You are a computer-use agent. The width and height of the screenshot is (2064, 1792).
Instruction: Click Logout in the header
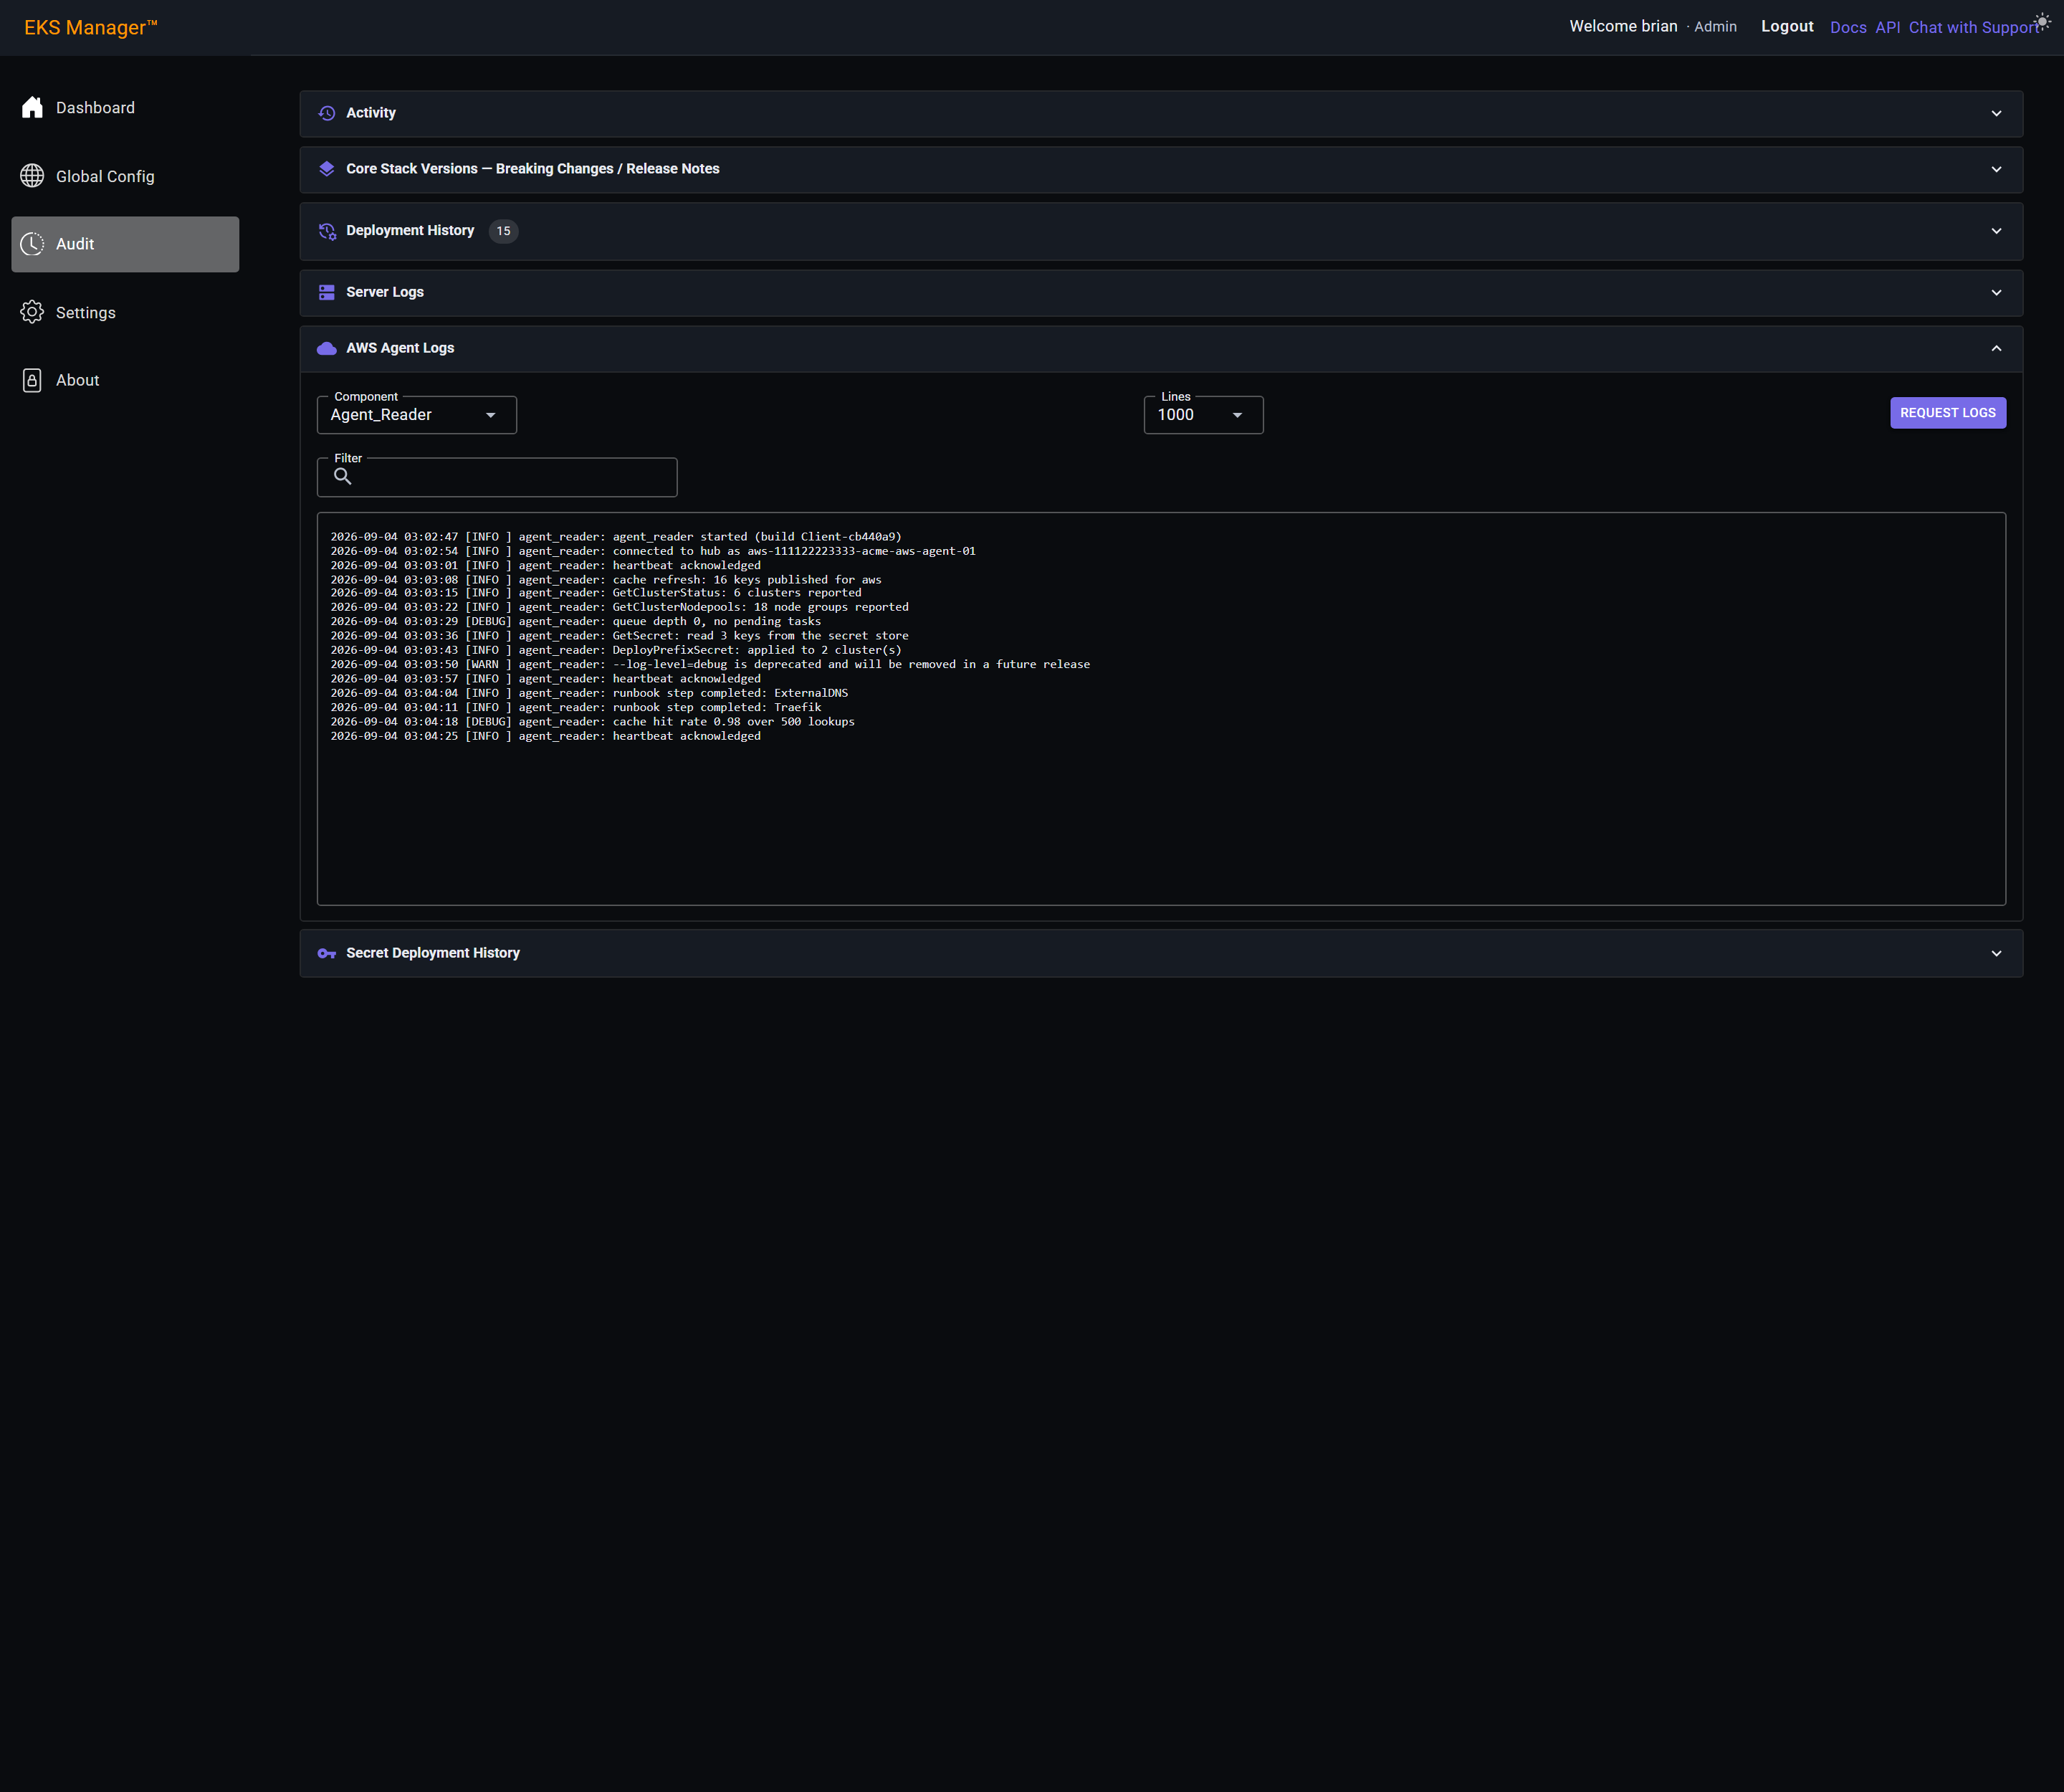coord(1787,26)
